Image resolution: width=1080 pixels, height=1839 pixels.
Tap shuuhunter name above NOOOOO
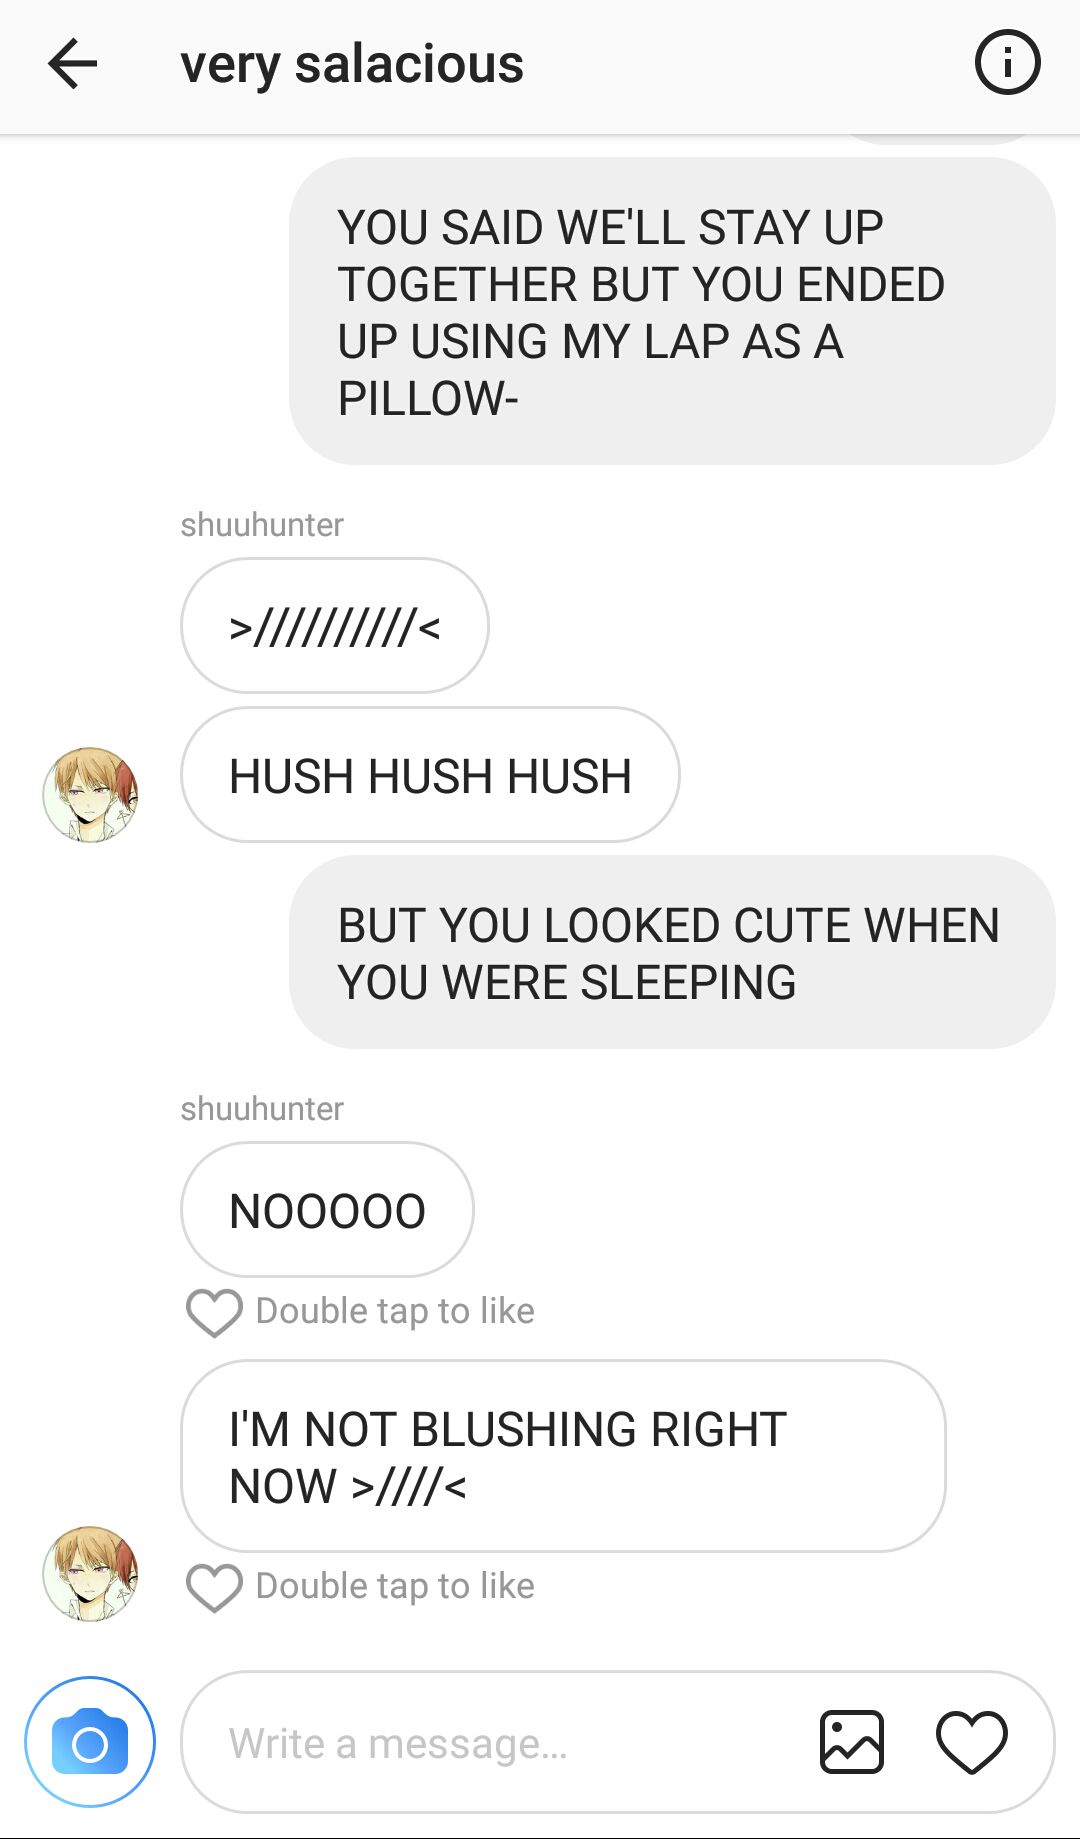[262, 1109]
